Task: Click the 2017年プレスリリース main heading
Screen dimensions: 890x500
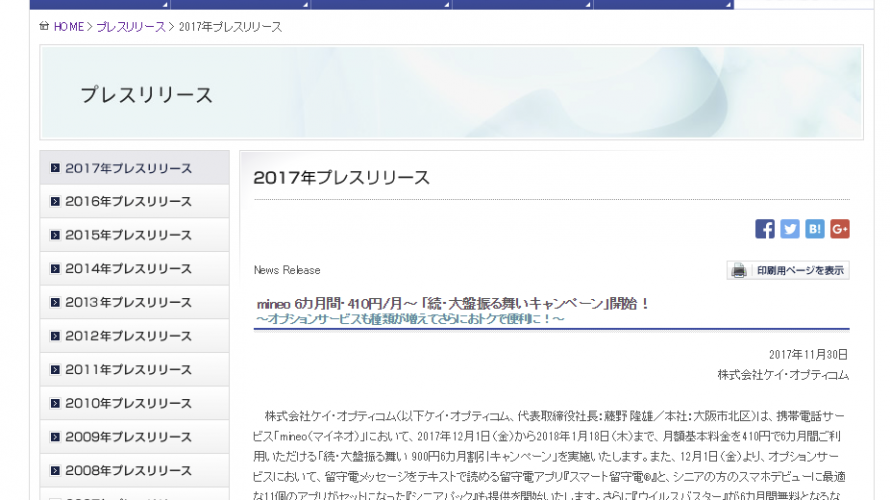Action: tap(342, 178)
